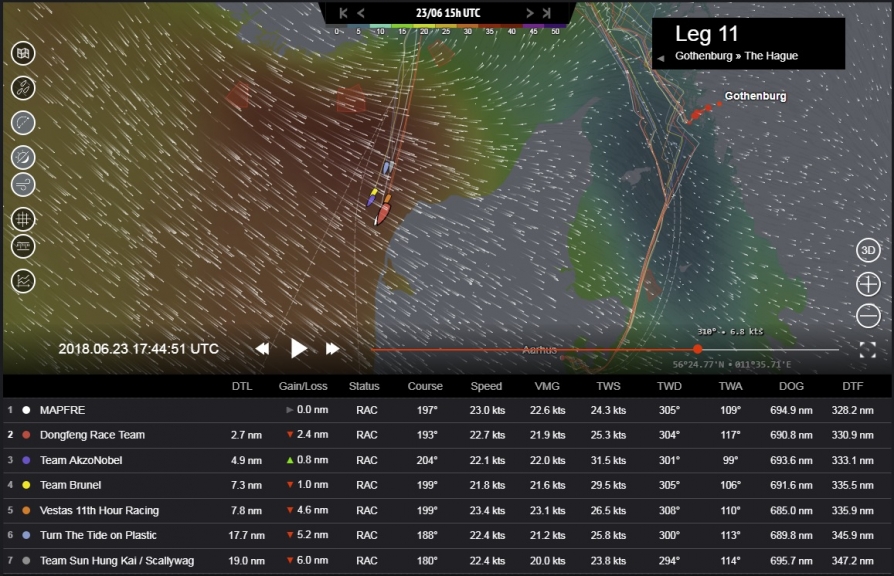Sort table by VMG column
894x576 pixels.
coord(547,386)
